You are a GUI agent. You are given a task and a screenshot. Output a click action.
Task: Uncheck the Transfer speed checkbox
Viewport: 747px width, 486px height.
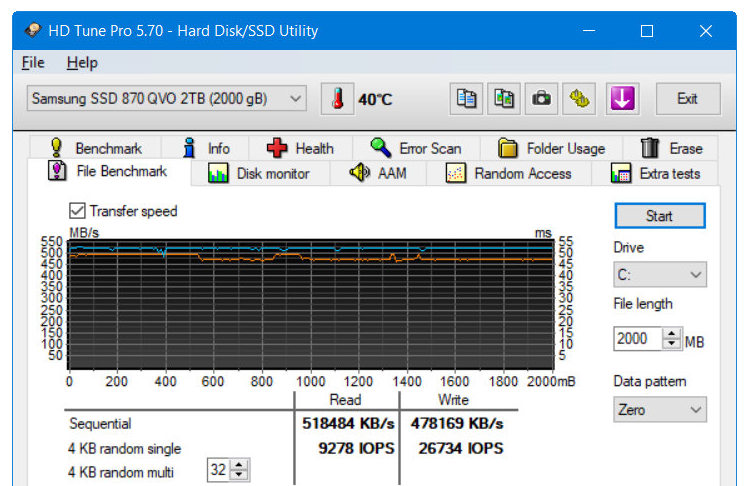click(77, 211)
